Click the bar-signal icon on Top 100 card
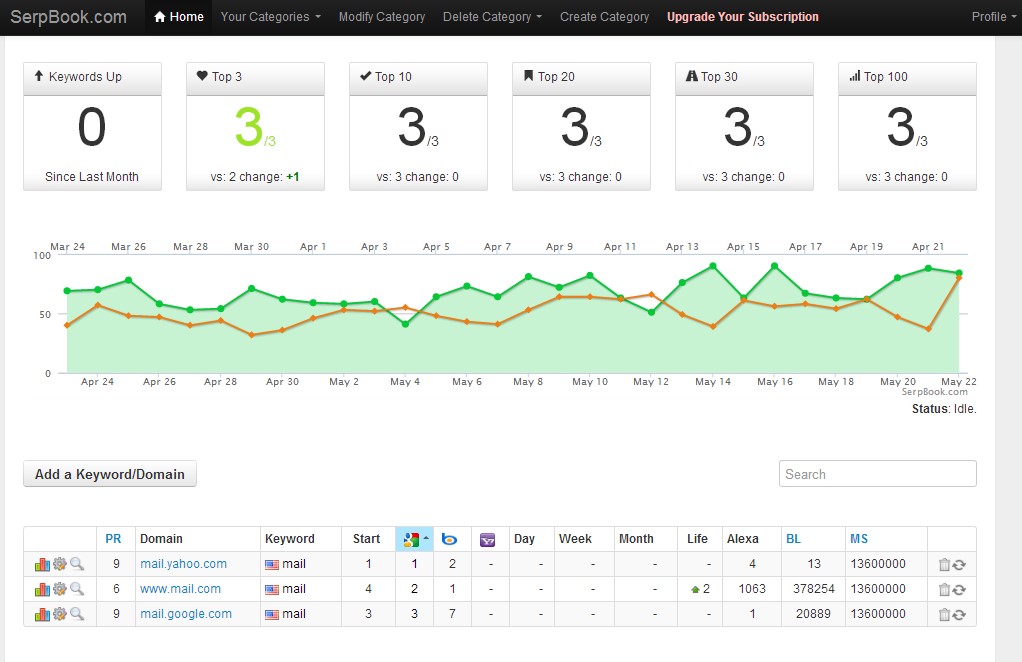The width and height of the screenshot is (1022, 662). [854, 76]
